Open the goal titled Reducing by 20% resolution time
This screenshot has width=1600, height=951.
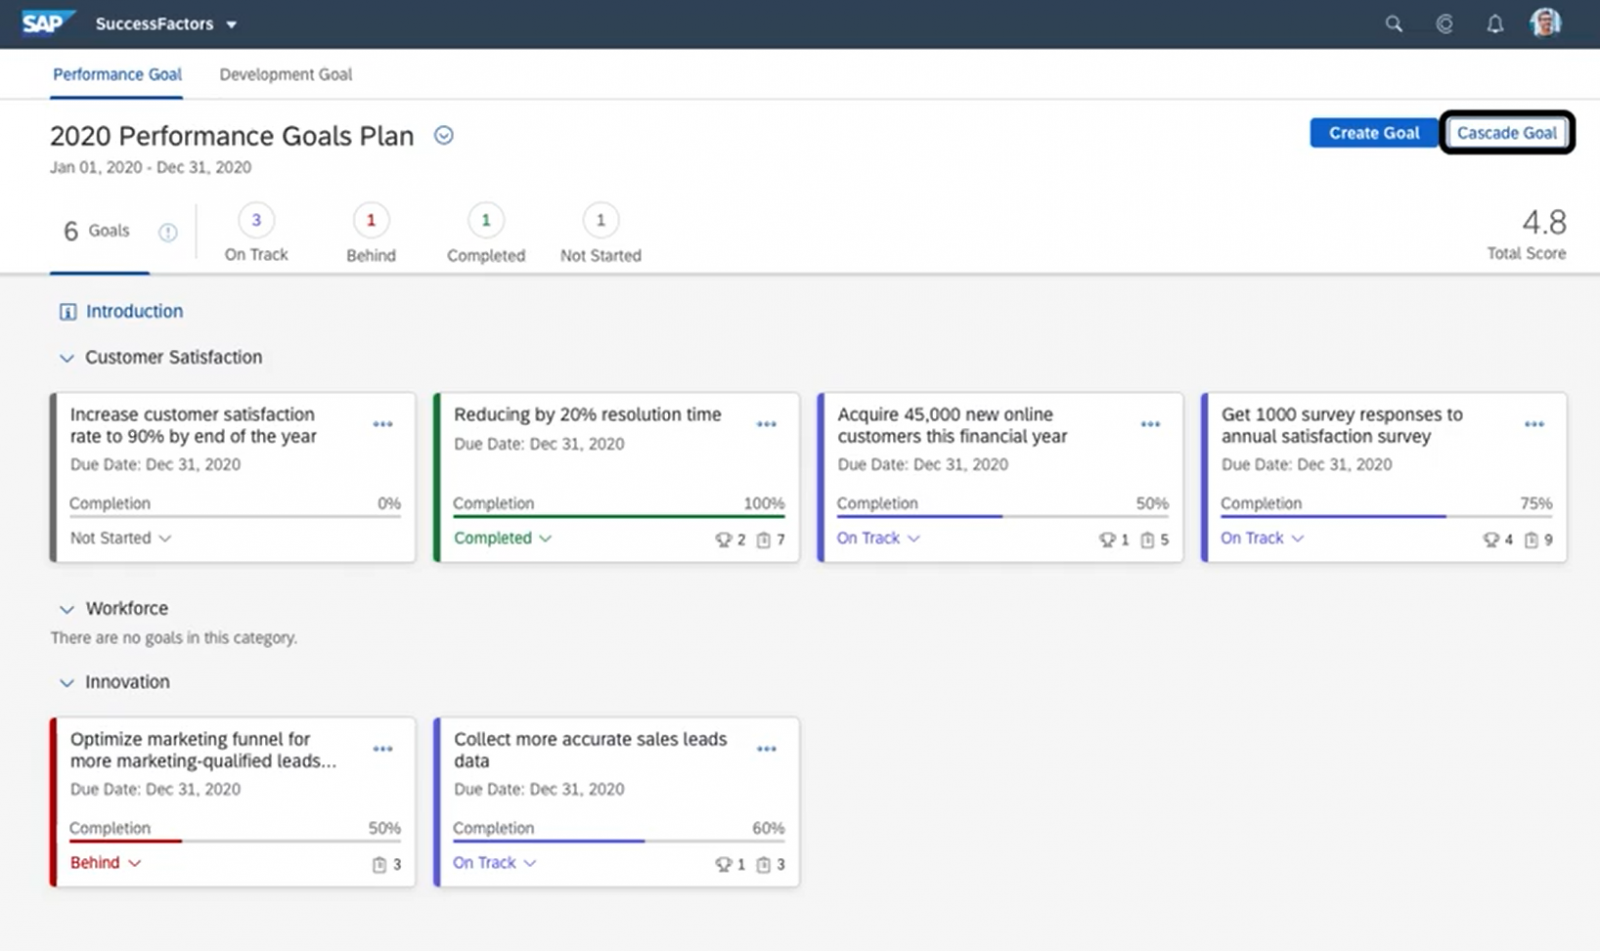[x=587, y=414]
